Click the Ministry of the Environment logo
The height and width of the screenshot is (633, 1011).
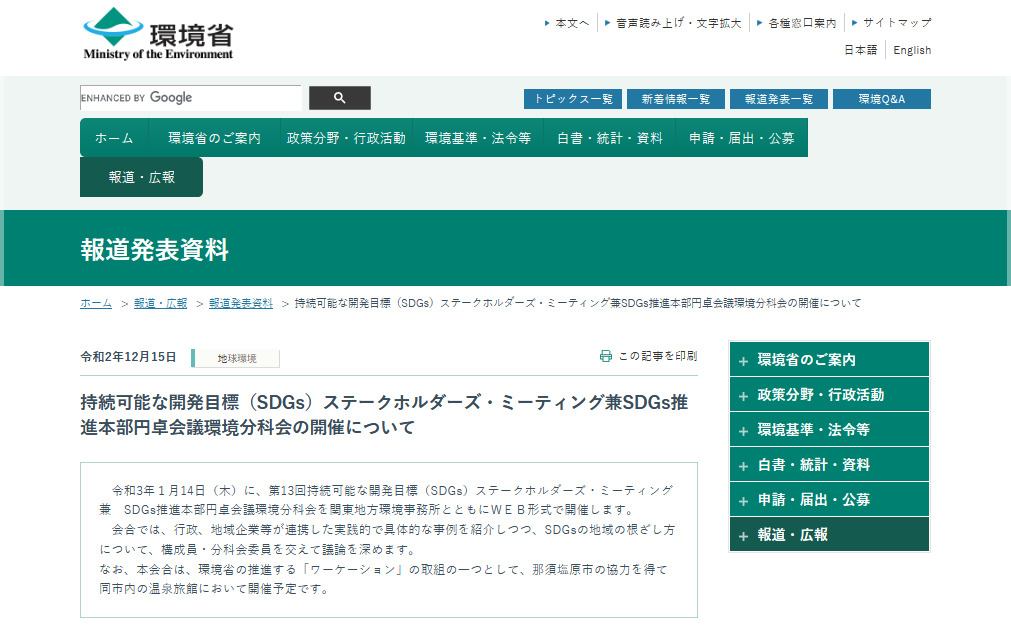pyautogui.click(x=158, y=34)
